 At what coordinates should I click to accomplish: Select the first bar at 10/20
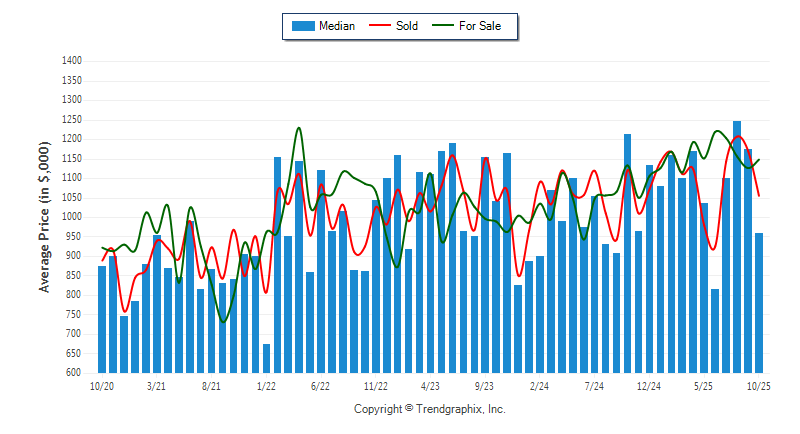coord(102,320)
